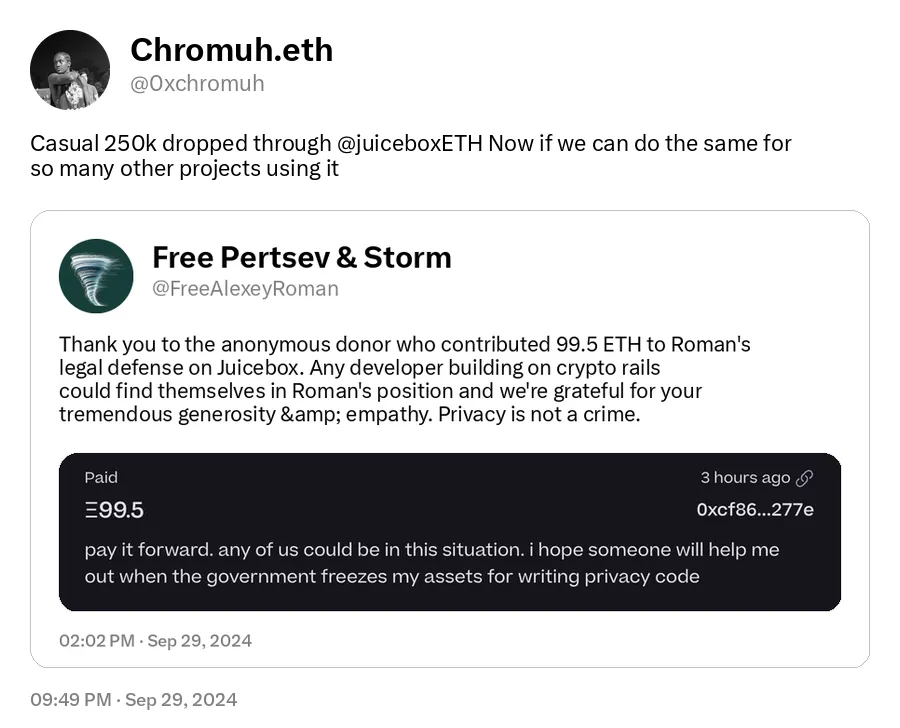Open the @FreeAlexeyRoman handle
900x728 pixels.
click(245, 288)
